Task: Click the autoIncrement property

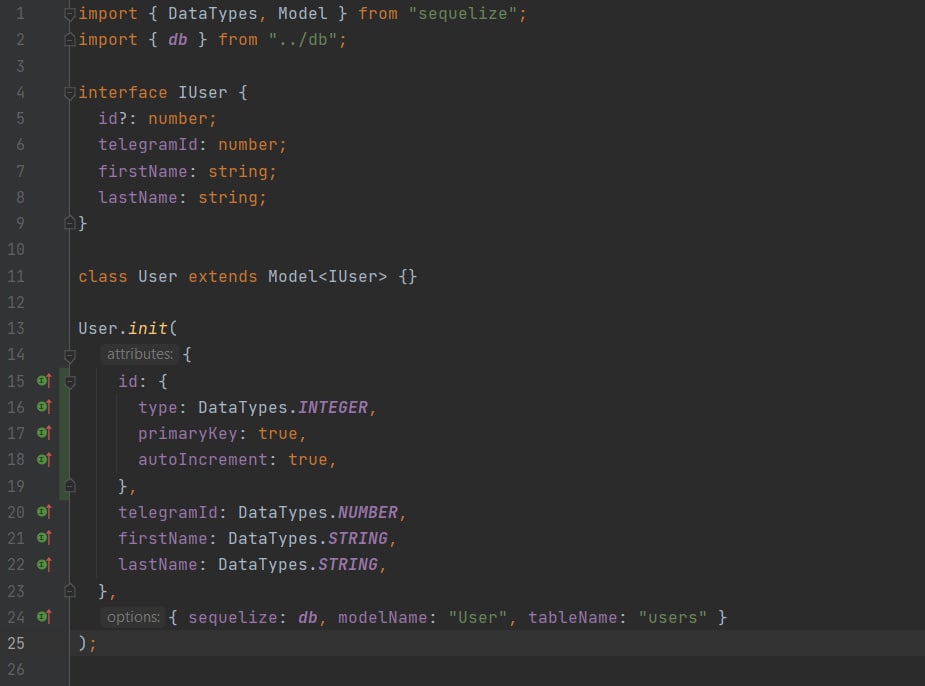Action: click(202, 459)
